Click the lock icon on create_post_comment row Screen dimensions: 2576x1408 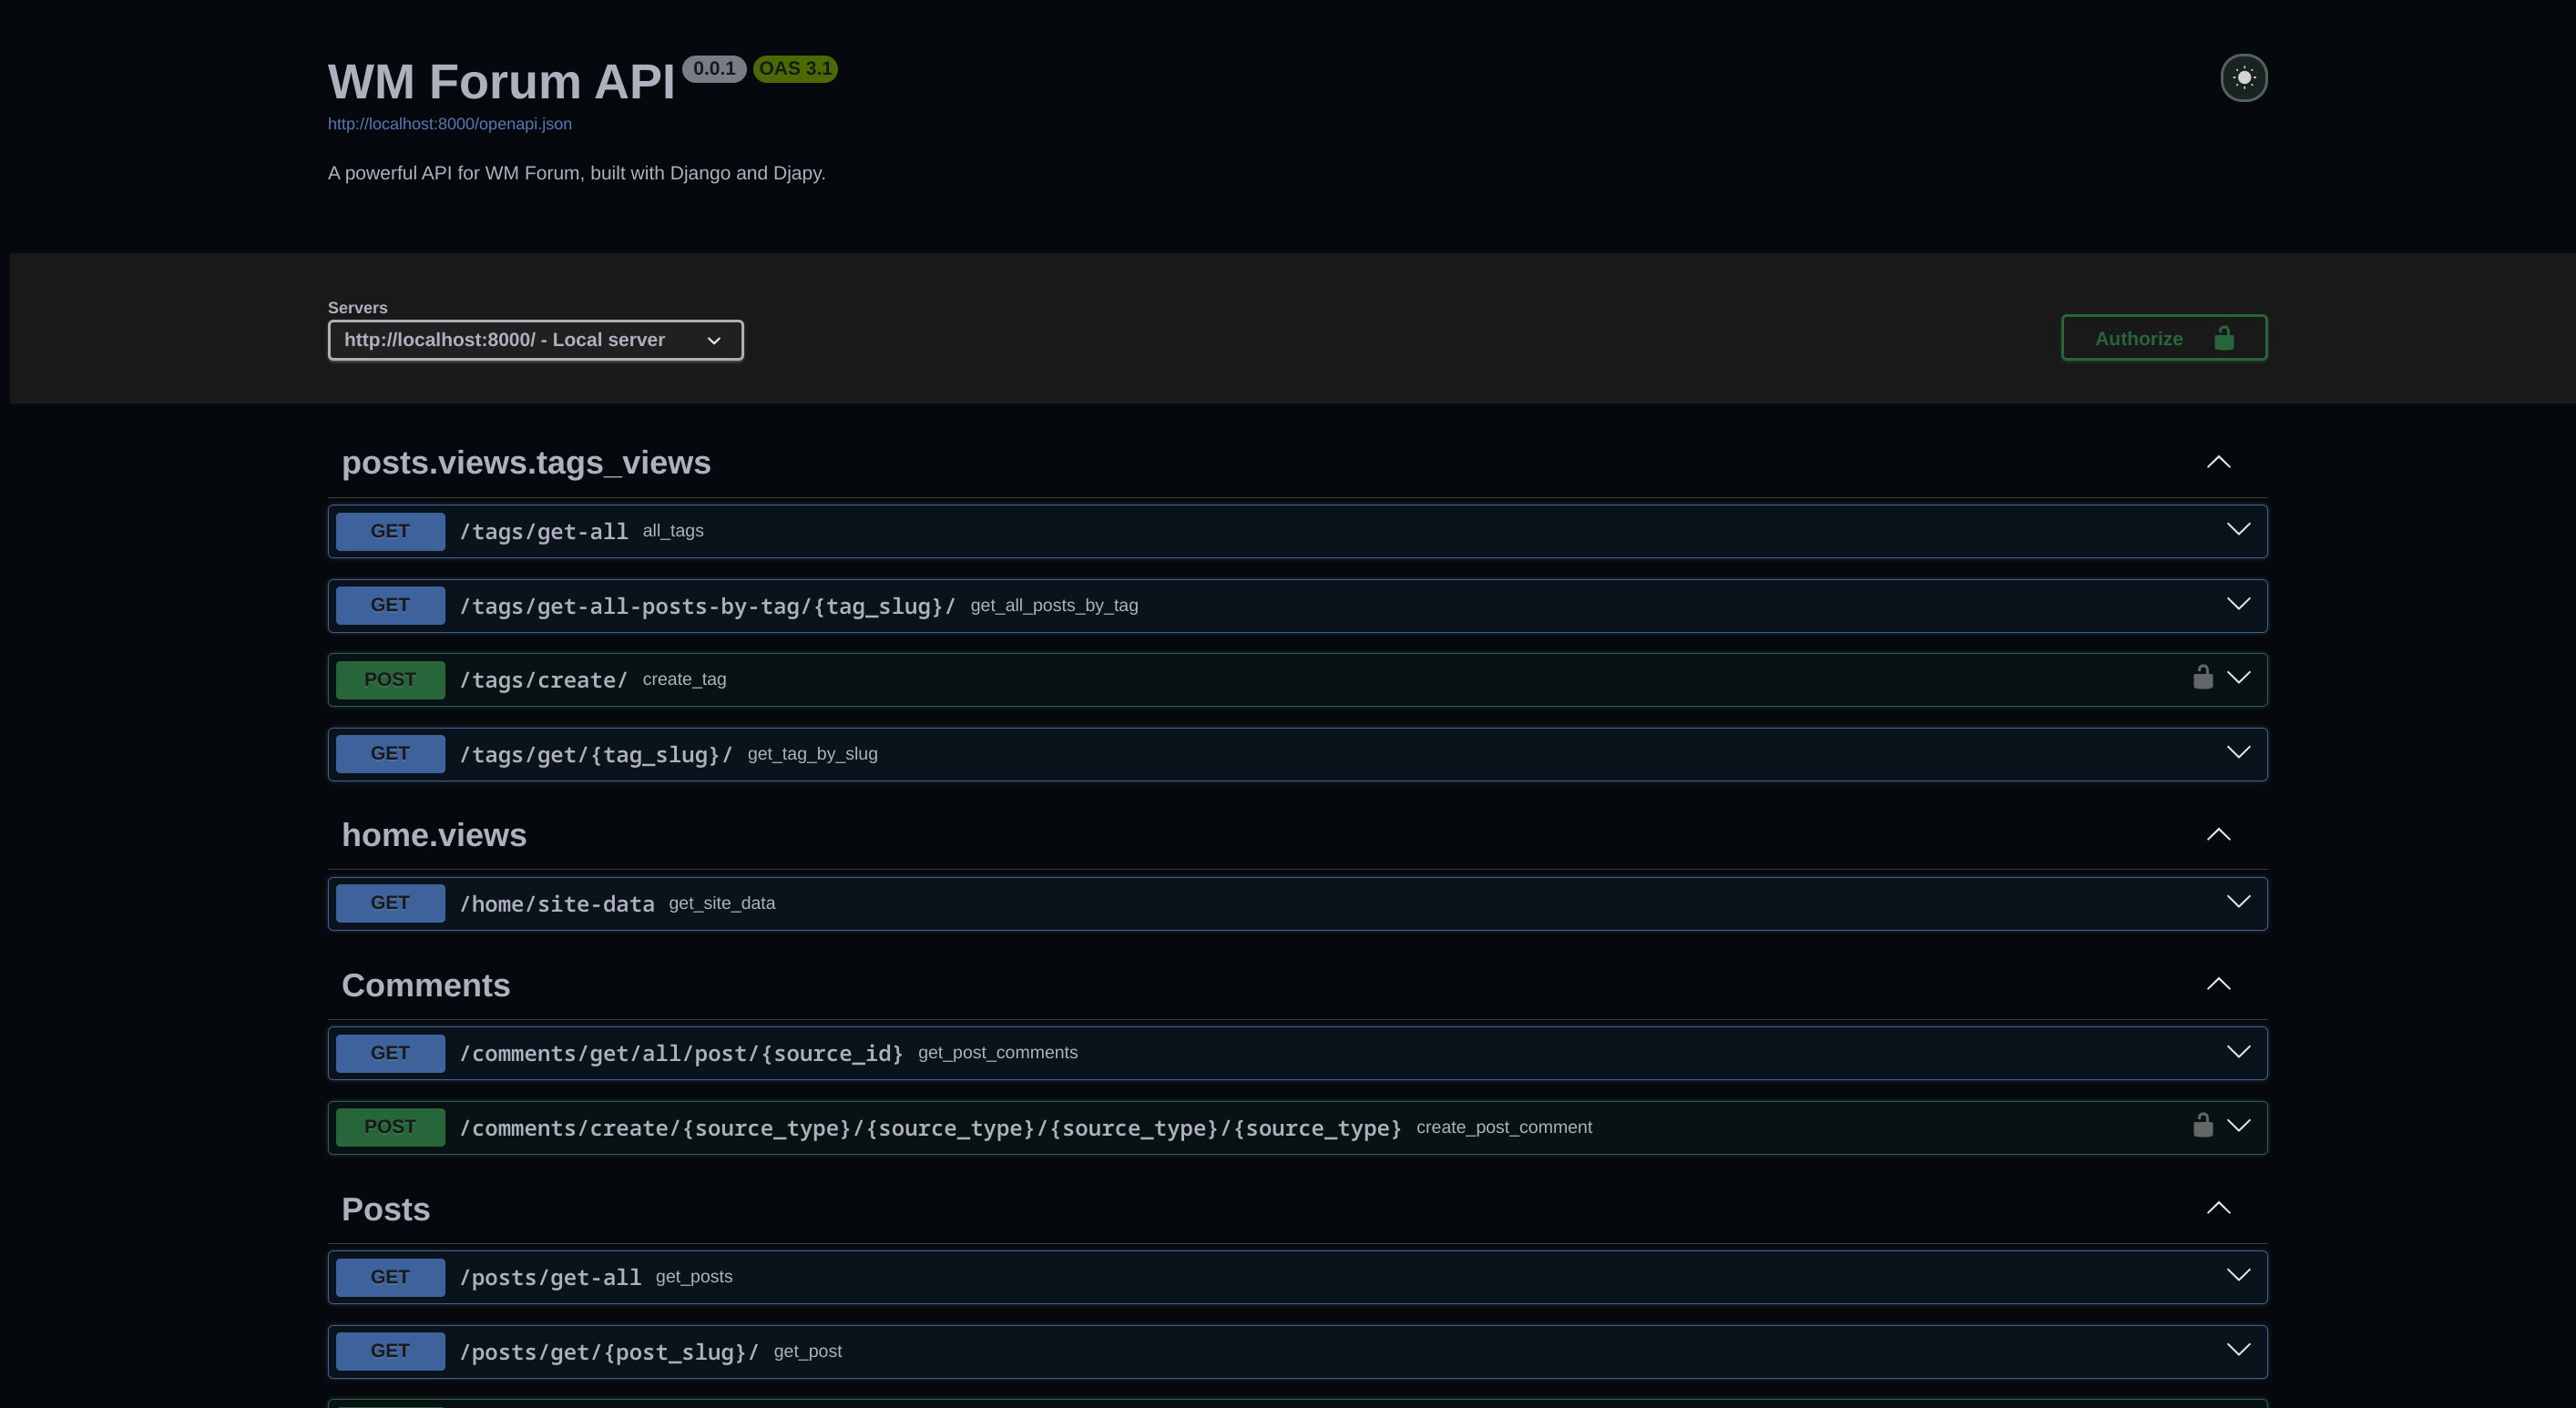tap(2202, 1125)
